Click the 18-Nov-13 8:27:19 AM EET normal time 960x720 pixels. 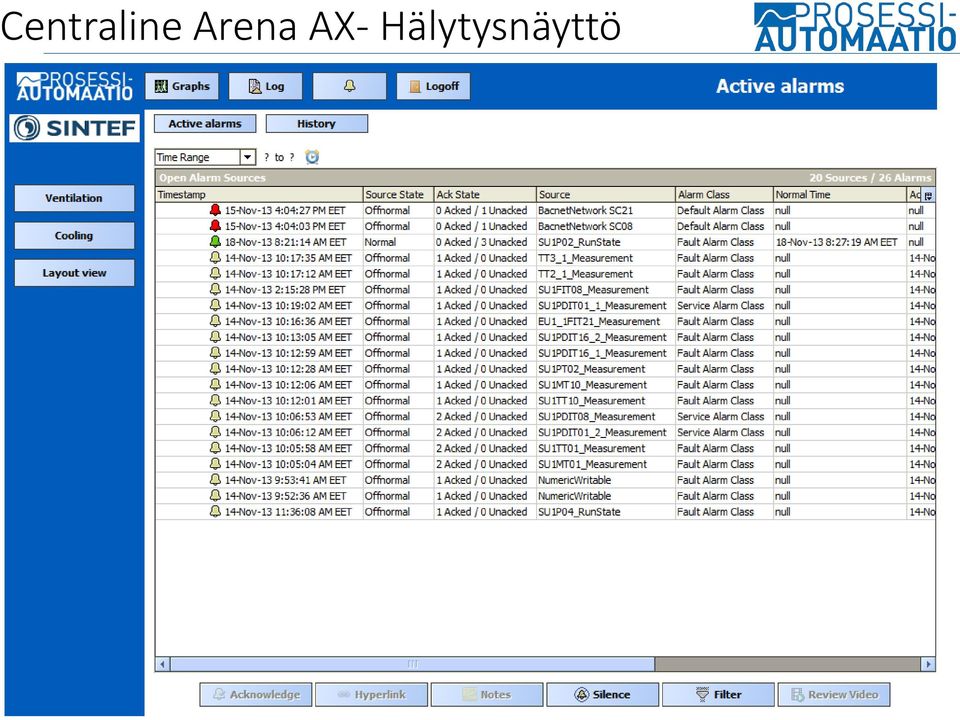(836, 242)
